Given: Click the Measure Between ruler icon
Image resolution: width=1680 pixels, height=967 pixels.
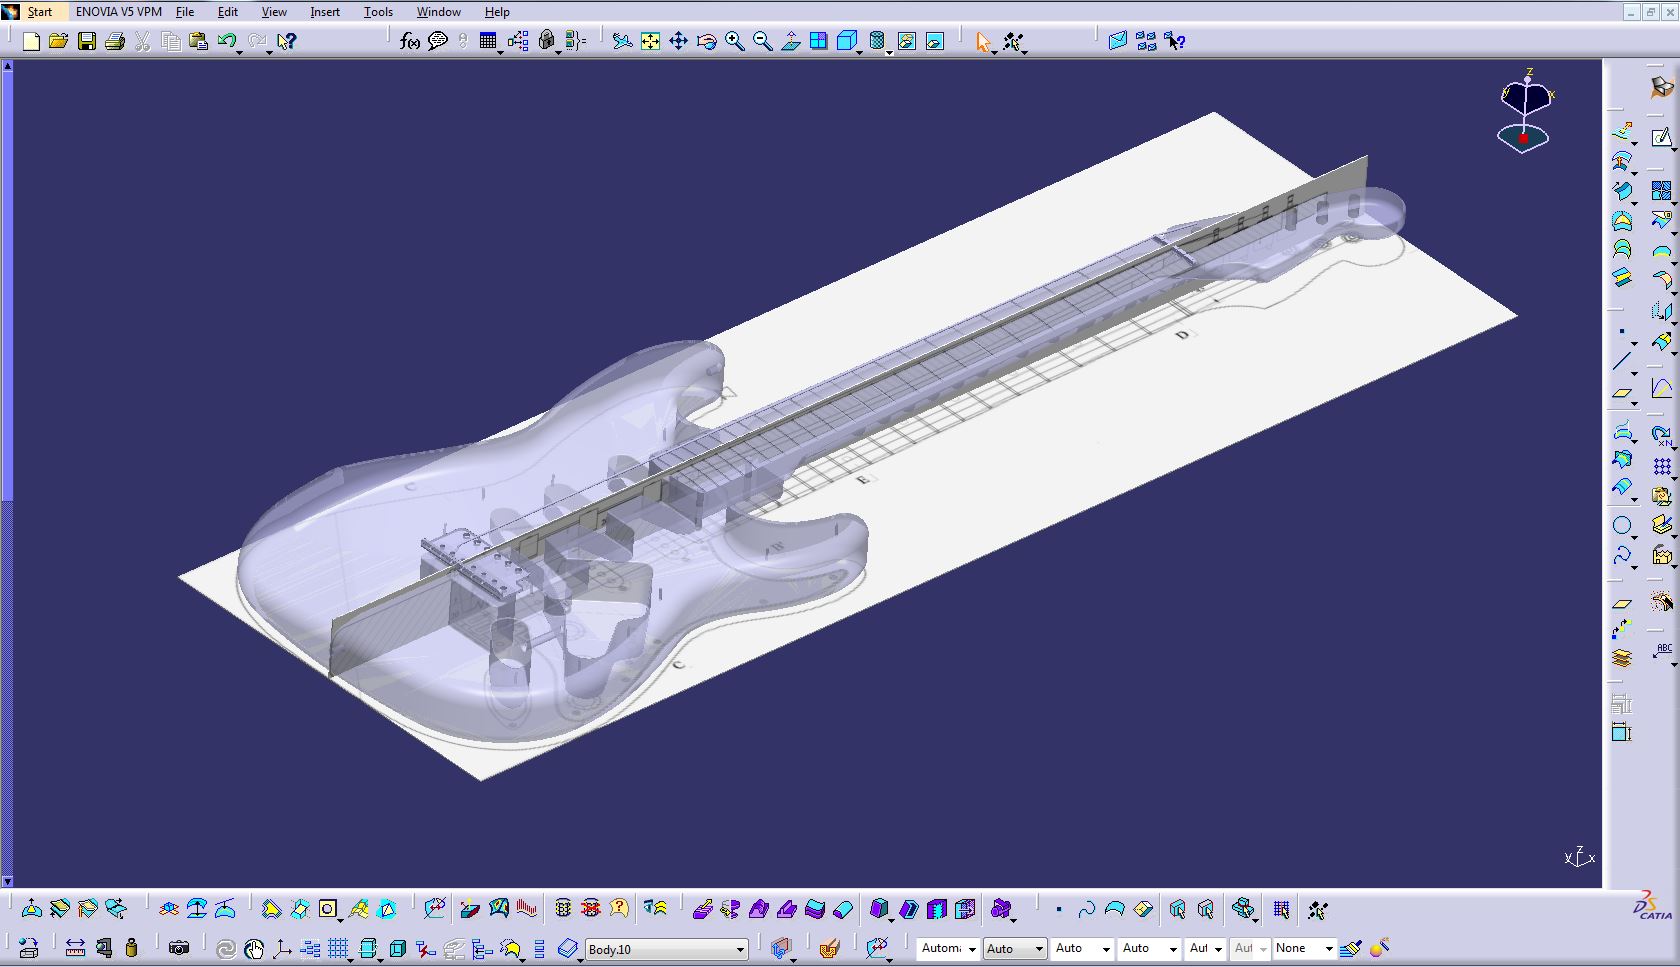Looking at the screenshot, I should tap(75, 948).
